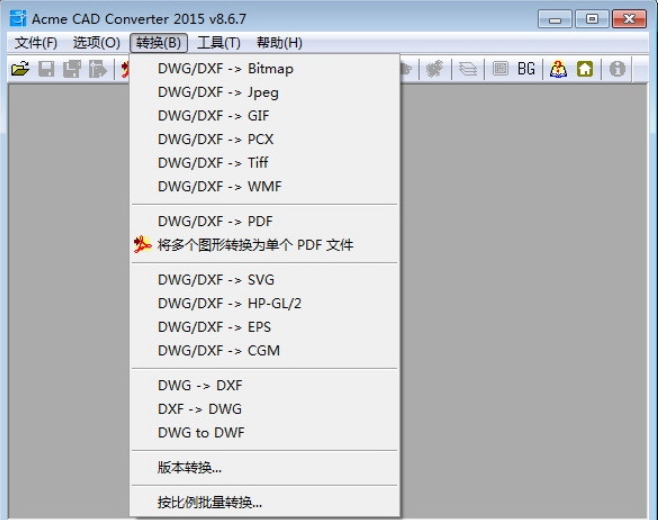
Task: Choose DWG/DXF -> GIF
Action: [264, 115]
